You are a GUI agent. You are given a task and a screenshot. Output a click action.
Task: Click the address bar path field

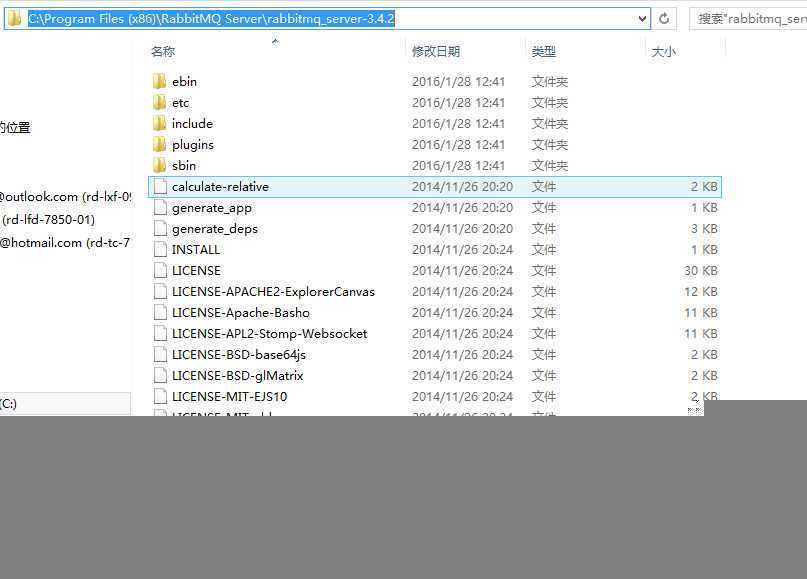pos(327,19)
